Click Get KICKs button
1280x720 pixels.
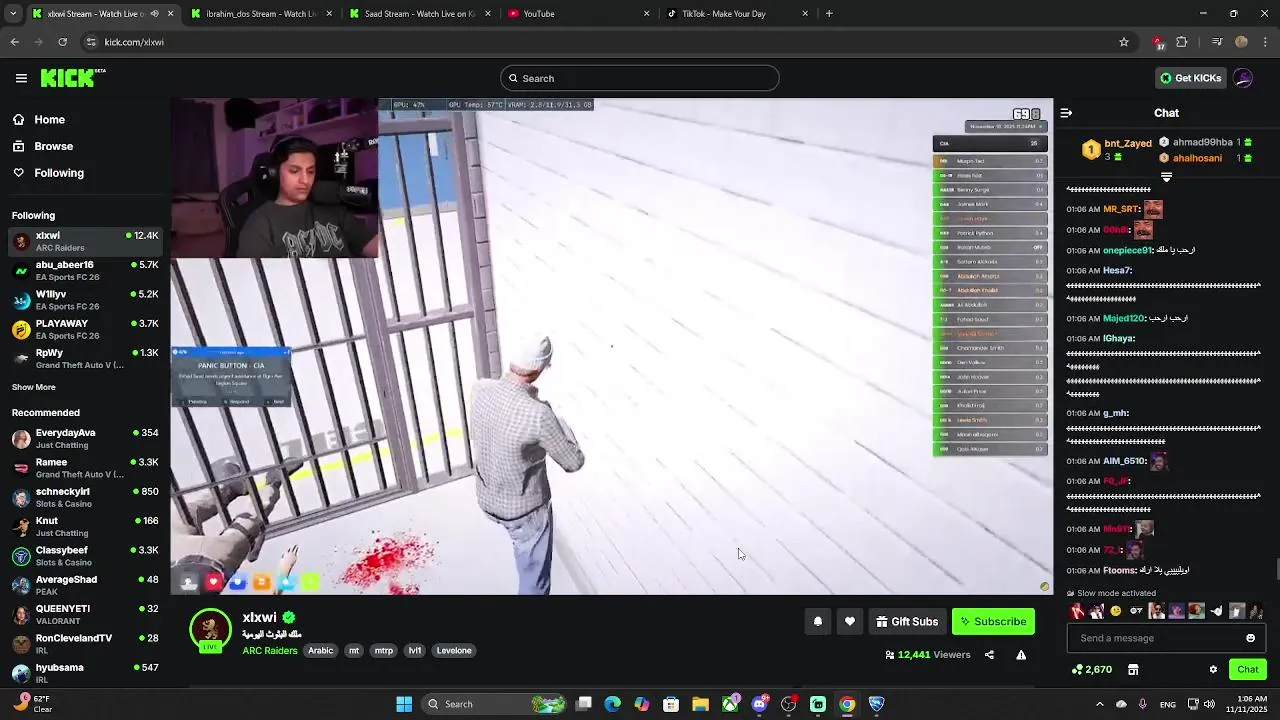(1190, 78)
